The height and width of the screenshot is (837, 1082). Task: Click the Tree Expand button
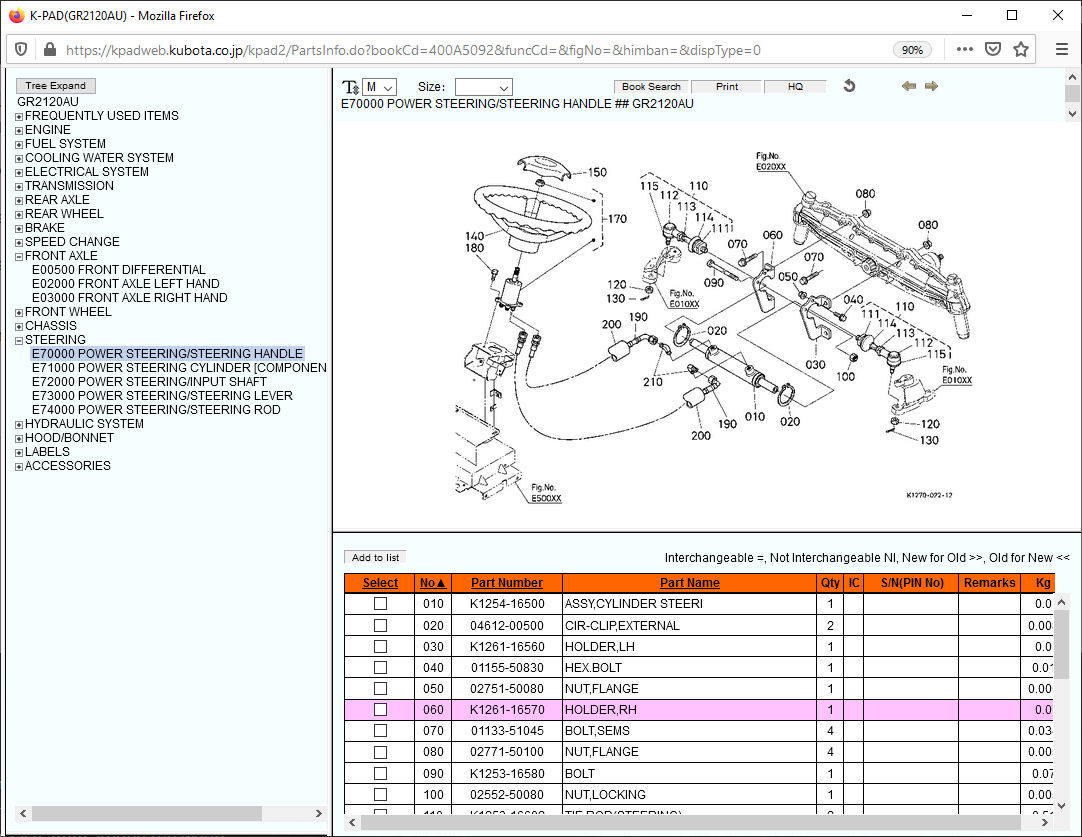[x=56, y=86]
